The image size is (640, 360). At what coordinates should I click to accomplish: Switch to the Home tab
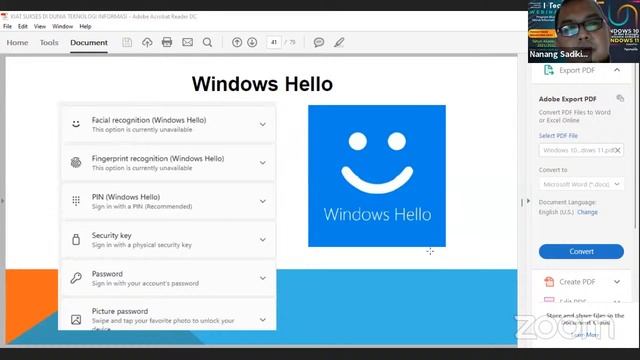[18, 42]
